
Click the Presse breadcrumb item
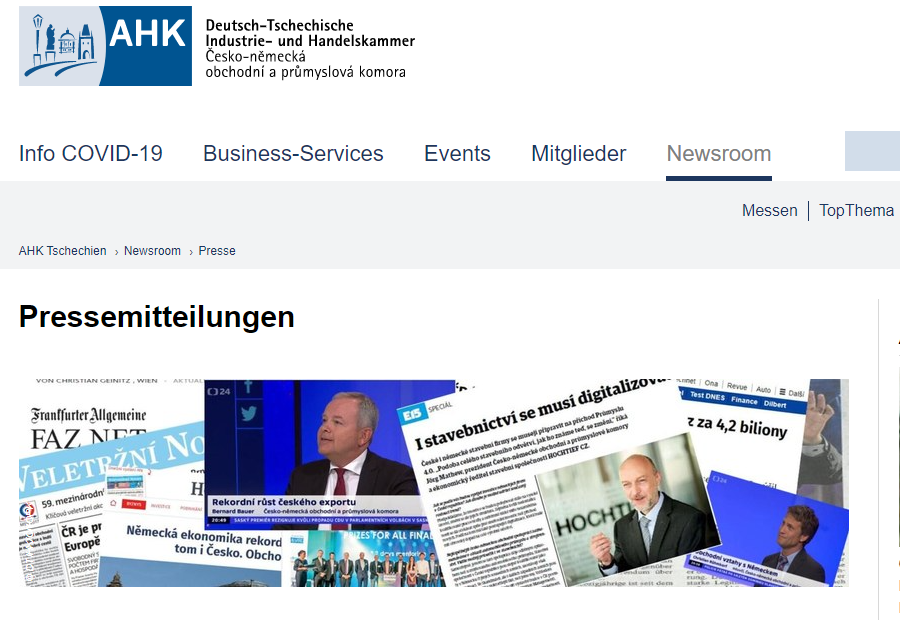tap(217, 251)
